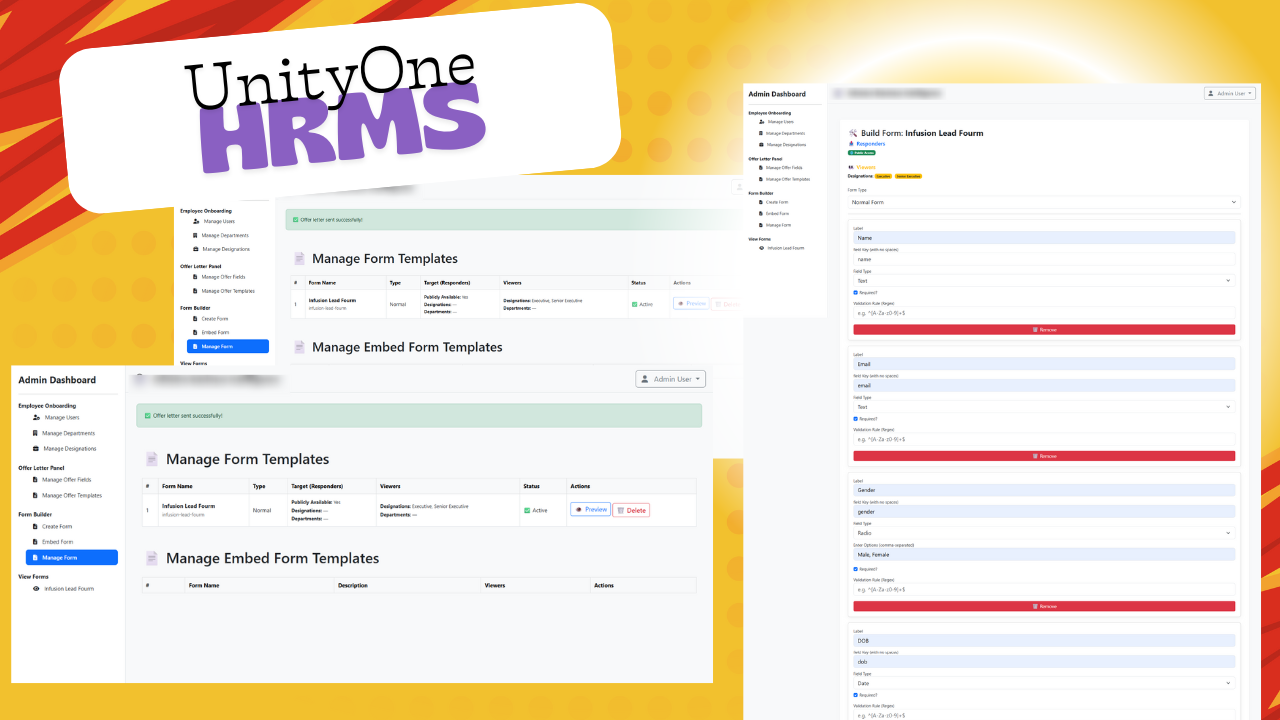The image size is (1280, 720).
Task: Select the Manage Users person icon
Action: click(36, 417)
